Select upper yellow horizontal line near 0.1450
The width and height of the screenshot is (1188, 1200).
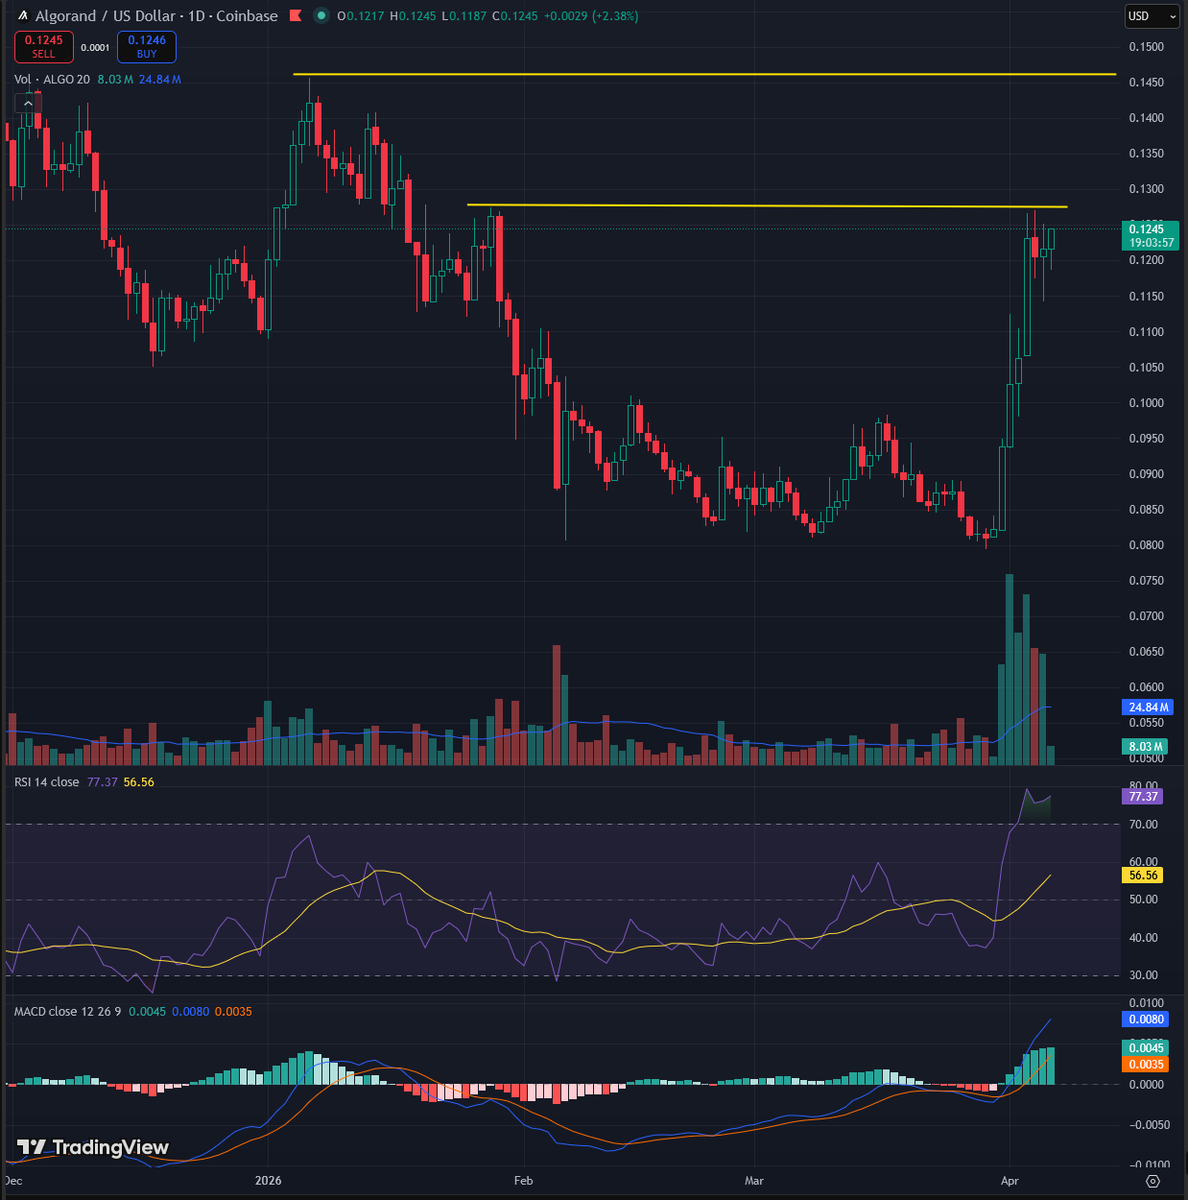click(704, 74)
